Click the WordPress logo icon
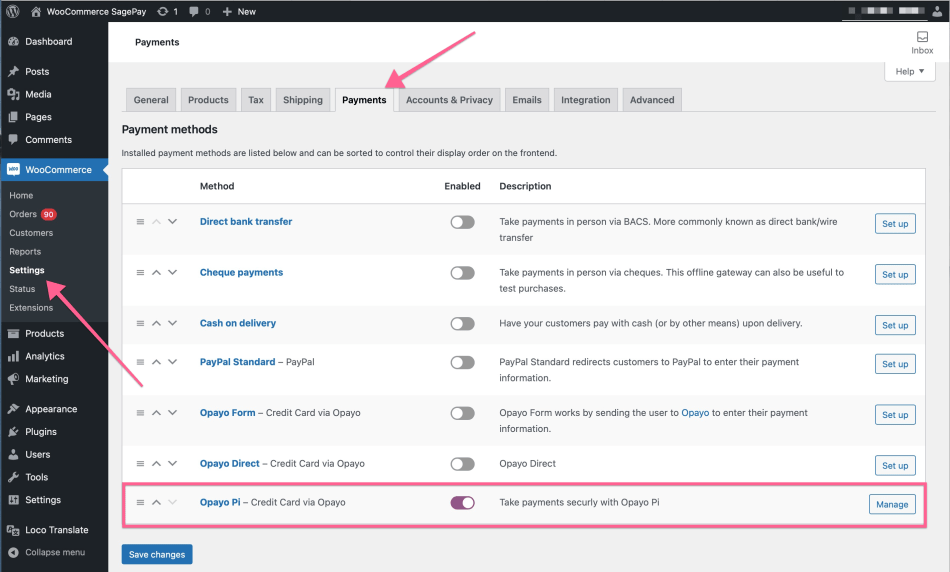This screenshot has height=572, width=950. tap(12, 11)
